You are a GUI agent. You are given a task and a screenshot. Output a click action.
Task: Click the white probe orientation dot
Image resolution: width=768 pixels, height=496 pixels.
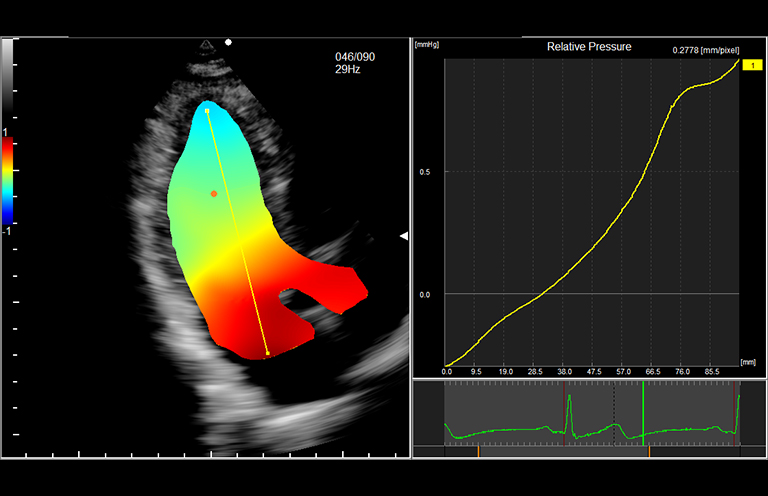click(x=229, y=43)
